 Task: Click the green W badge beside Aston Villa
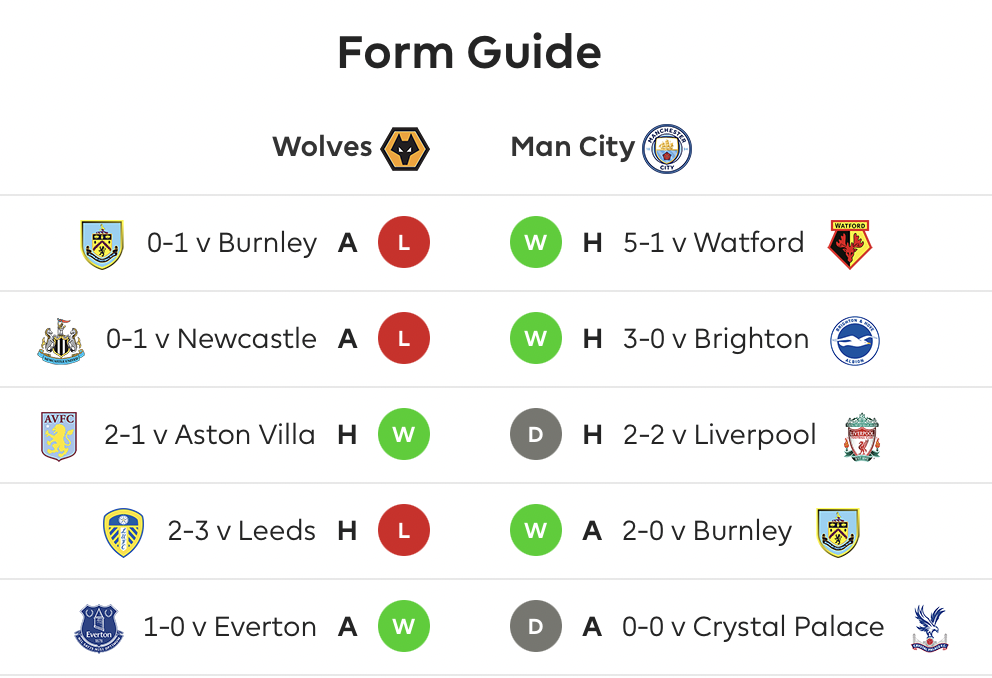[x=404, y=435]
